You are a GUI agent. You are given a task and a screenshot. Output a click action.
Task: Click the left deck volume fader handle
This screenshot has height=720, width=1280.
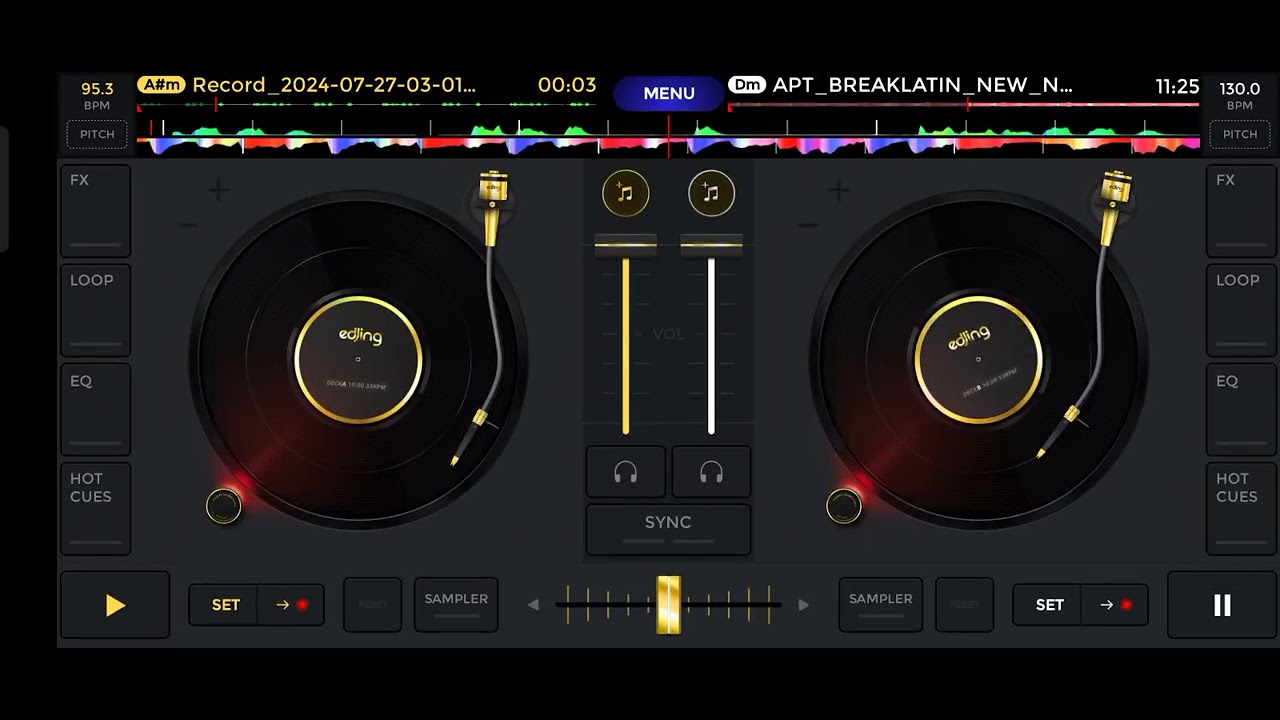click(626, 245)
